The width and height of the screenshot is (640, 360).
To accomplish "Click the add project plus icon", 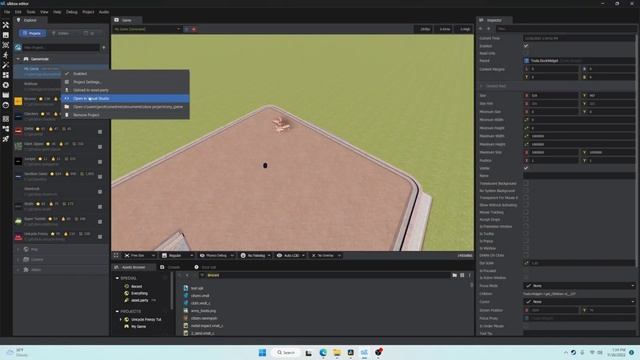I will point(104,48).
